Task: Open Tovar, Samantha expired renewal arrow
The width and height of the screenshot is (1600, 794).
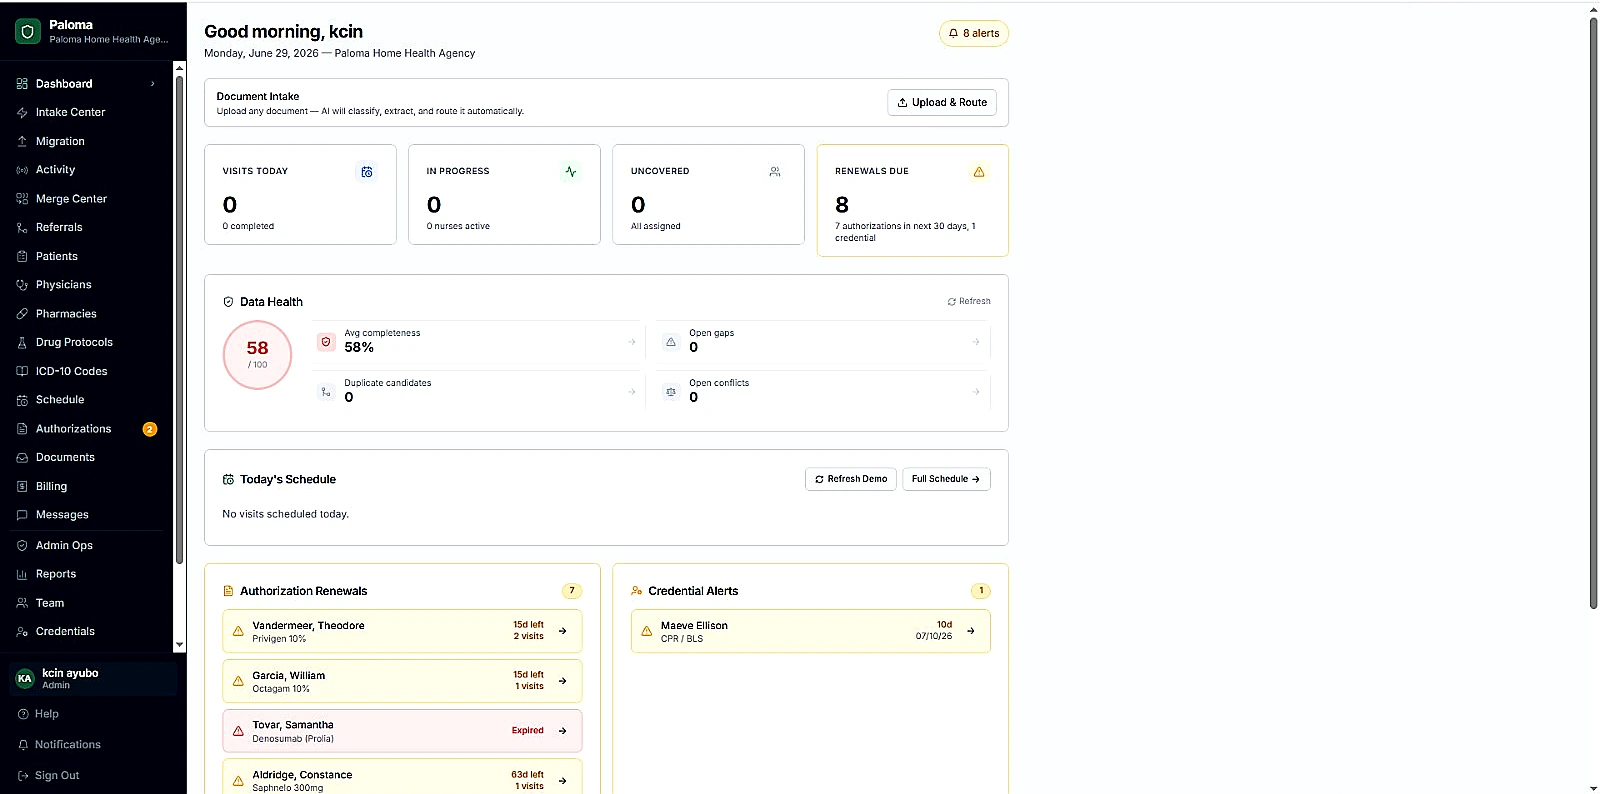Action: pos(563,731)
